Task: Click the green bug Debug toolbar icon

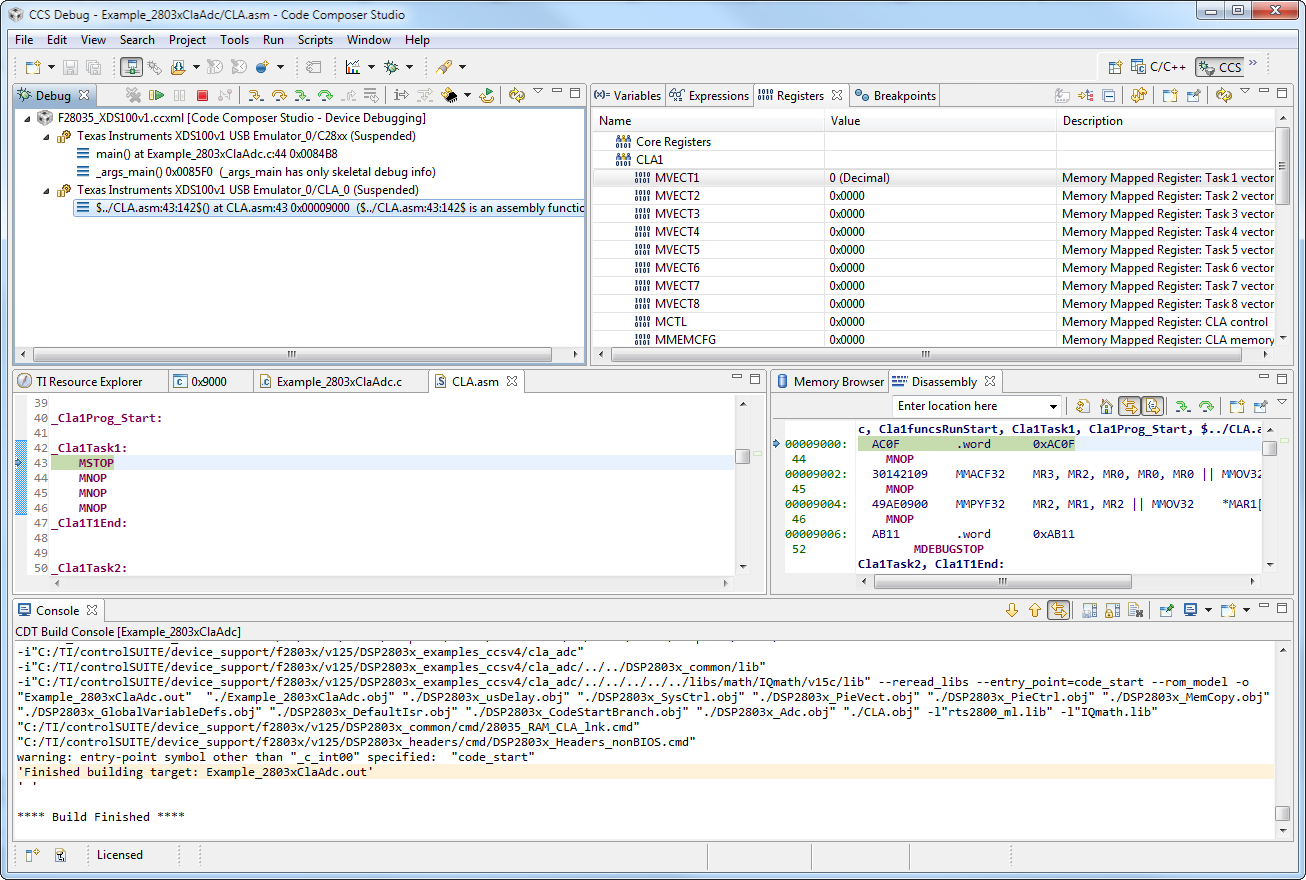Action: tap(391, 67)
